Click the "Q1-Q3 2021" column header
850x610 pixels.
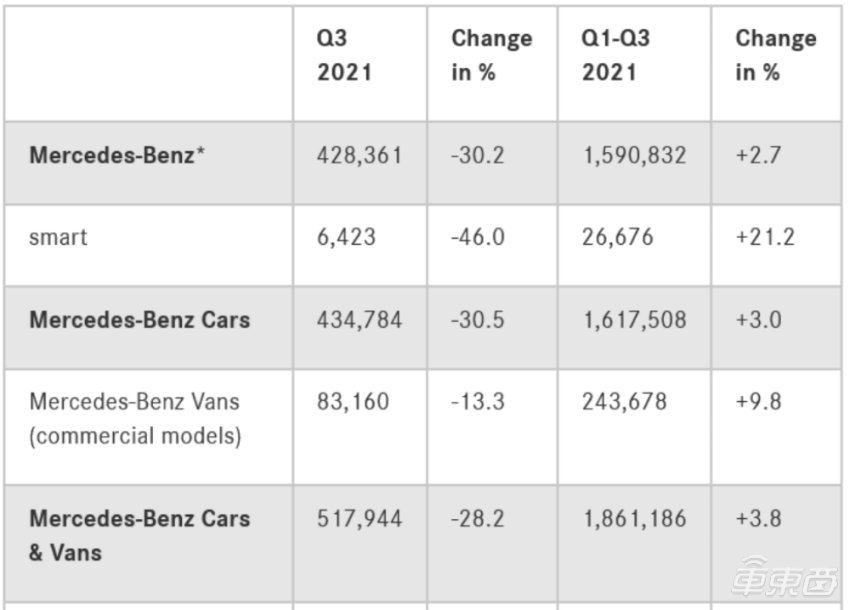[x=616, y=55]
